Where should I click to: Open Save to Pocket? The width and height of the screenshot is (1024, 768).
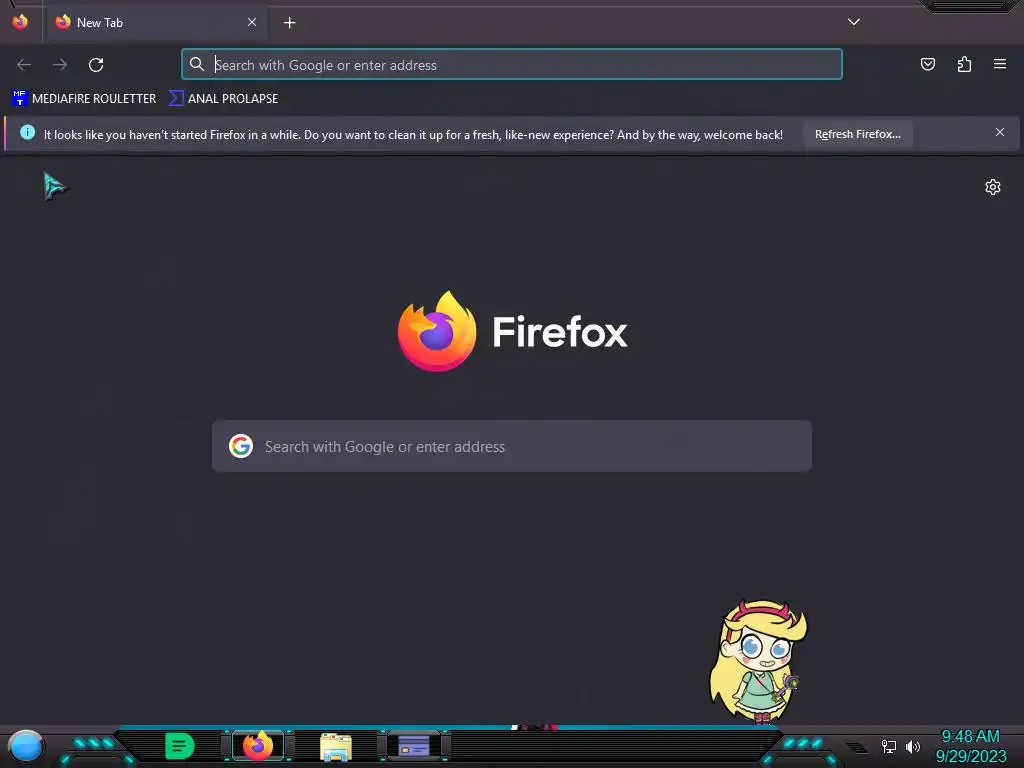[x=927, y=64]
